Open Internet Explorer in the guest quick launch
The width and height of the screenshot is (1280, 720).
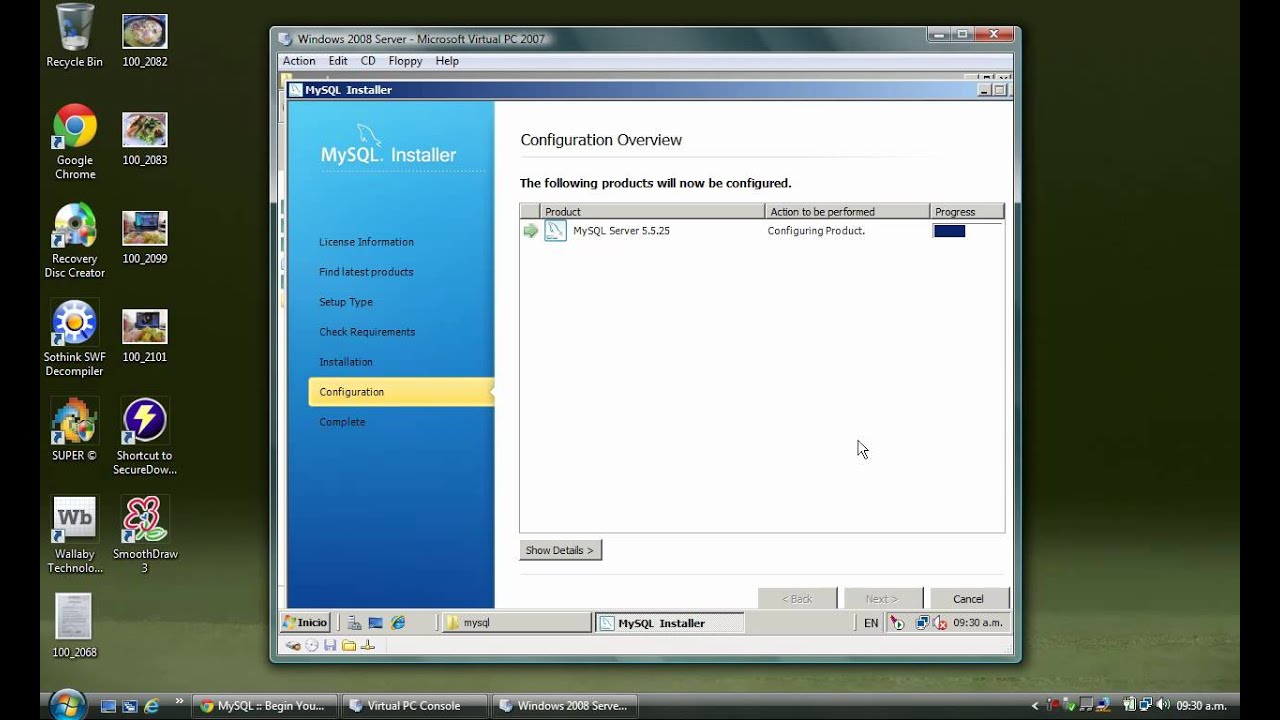[398, 623]
